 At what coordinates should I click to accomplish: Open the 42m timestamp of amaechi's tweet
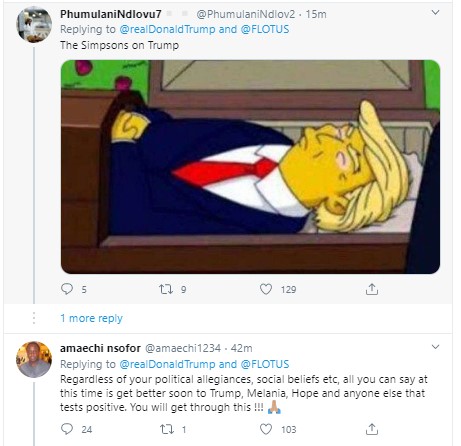pyautogui.click(x=241, y=348)
